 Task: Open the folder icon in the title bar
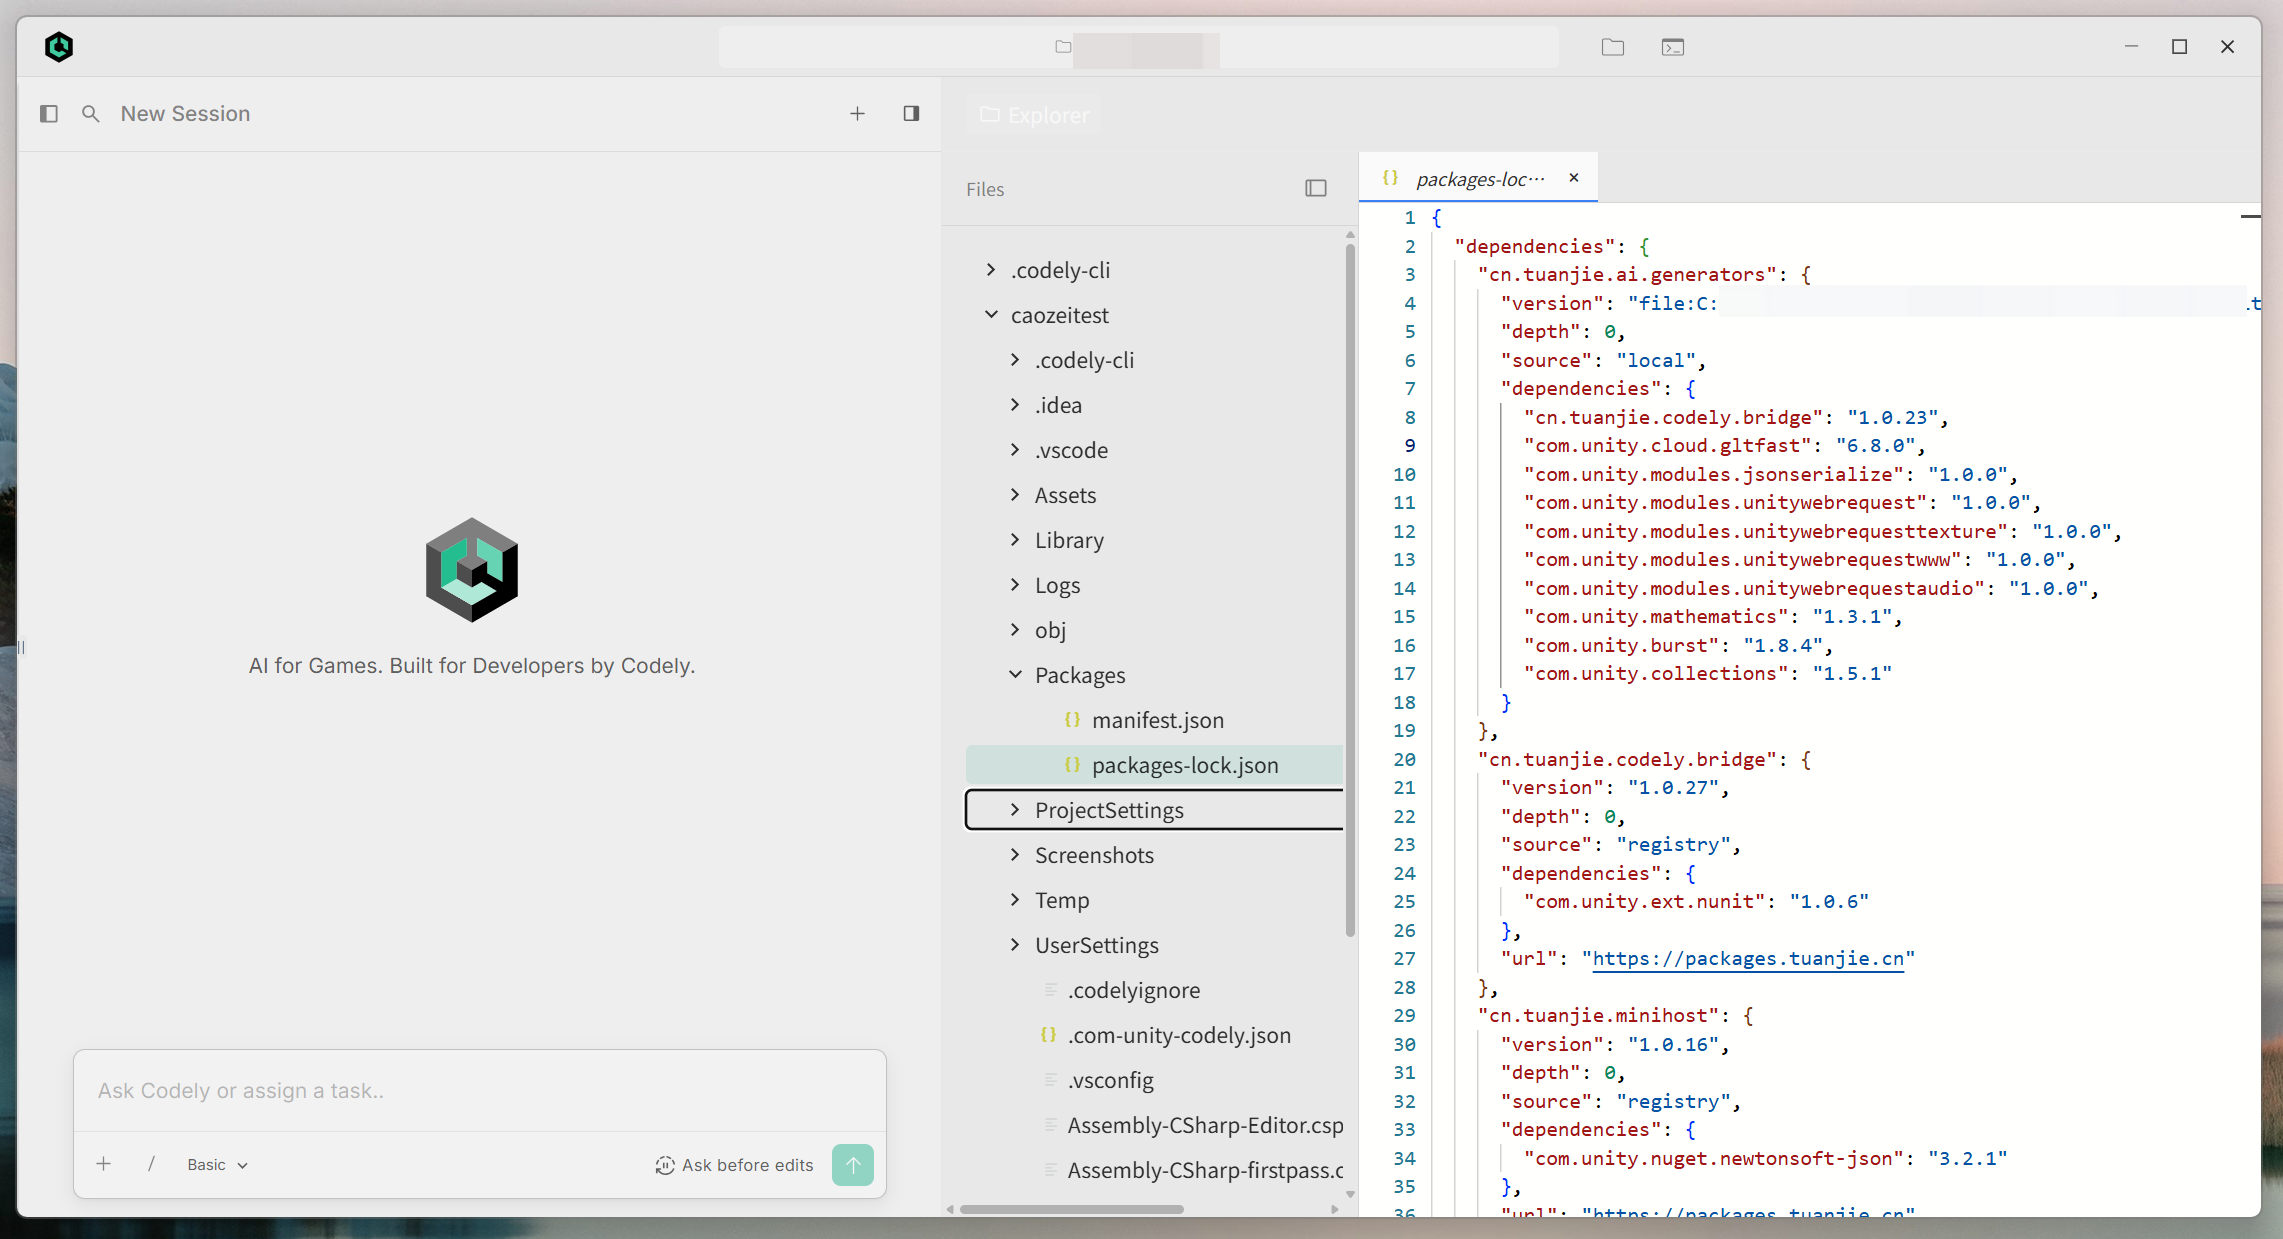1612,47
